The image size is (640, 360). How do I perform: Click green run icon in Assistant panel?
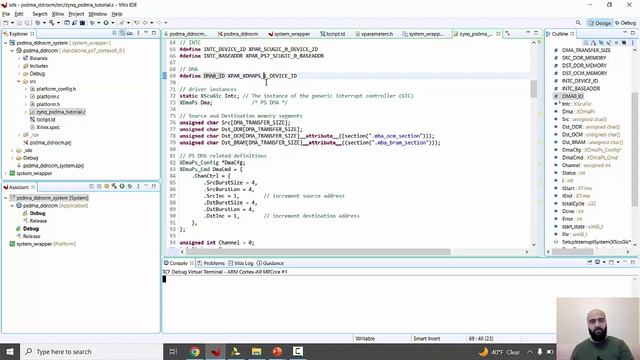coord(122,186)
